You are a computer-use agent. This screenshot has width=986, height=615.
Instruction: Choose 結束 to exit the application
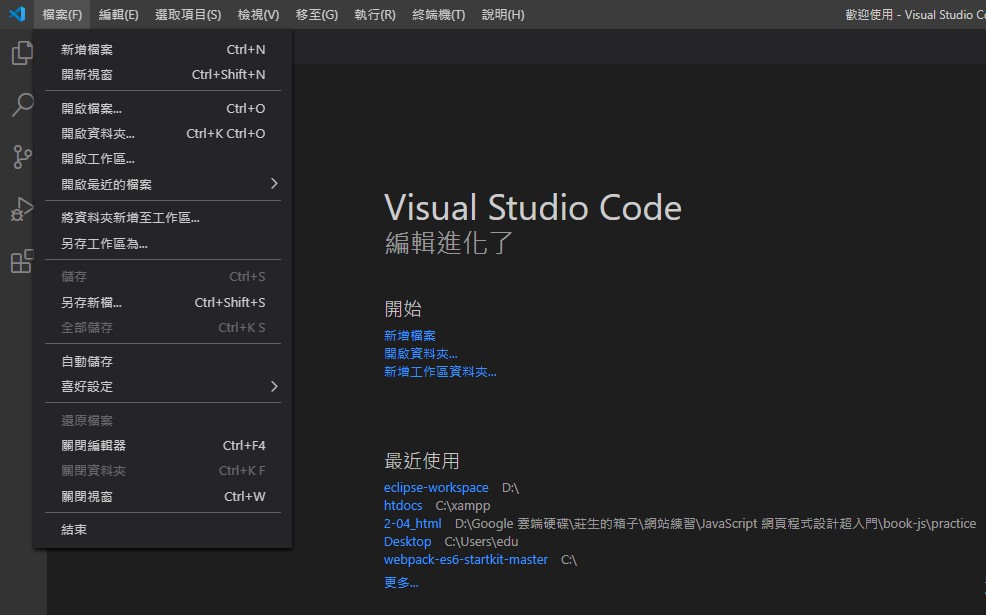pos(163,529)
